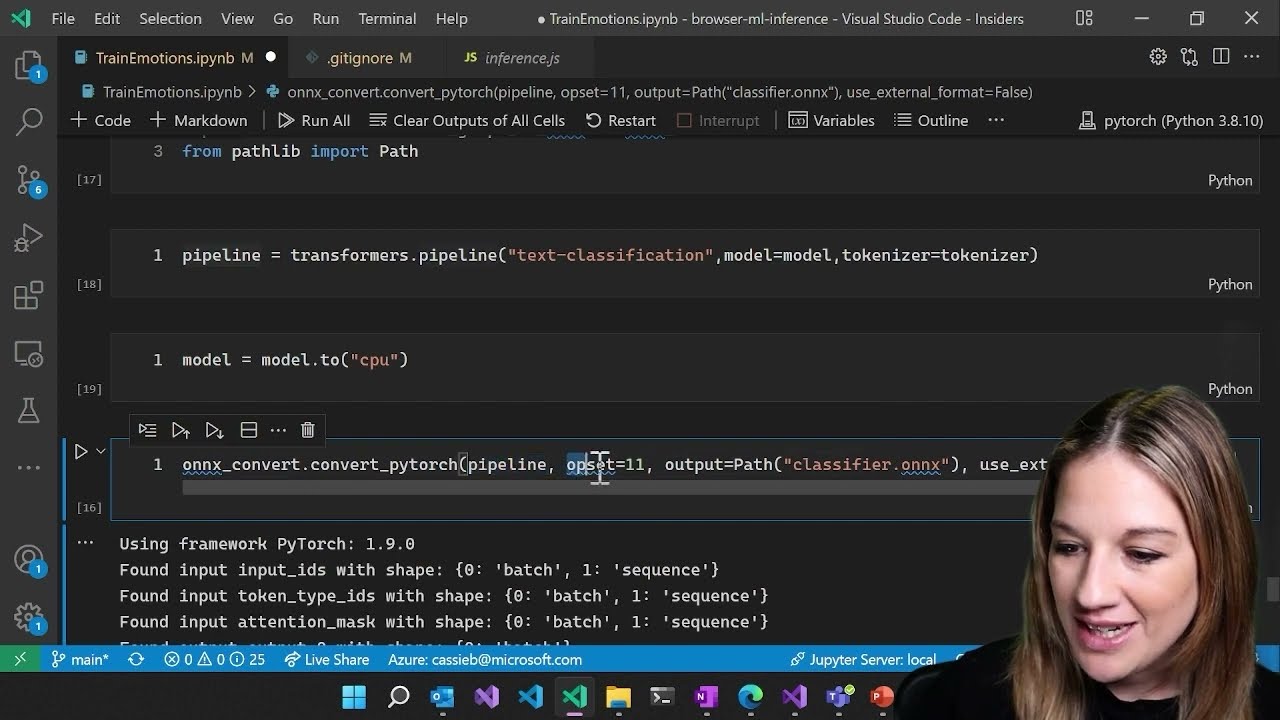Open the Run and Debug view

pos(29,238)
